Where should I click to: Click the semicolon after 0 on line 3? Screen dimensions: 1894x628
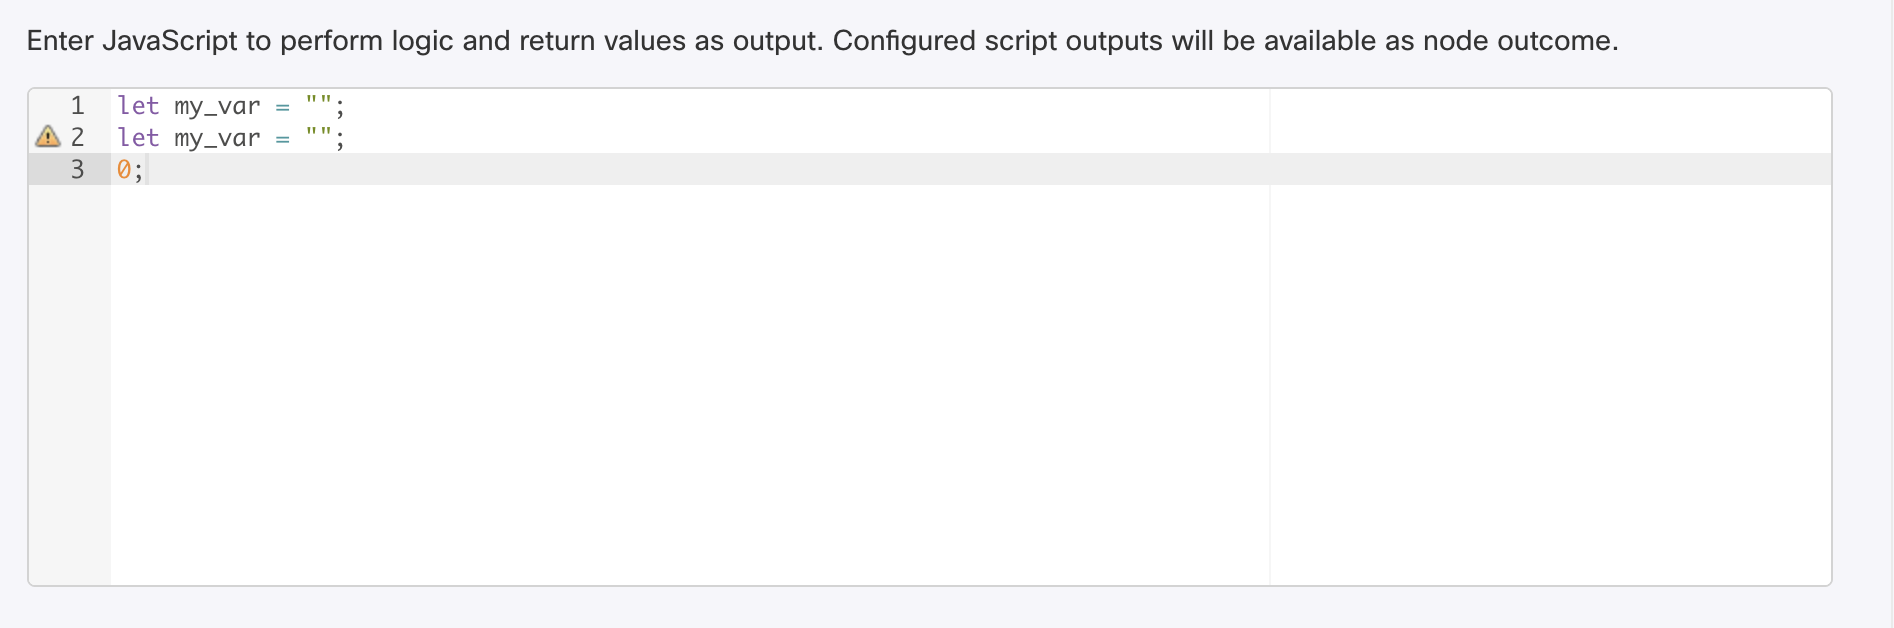[138, 172]
